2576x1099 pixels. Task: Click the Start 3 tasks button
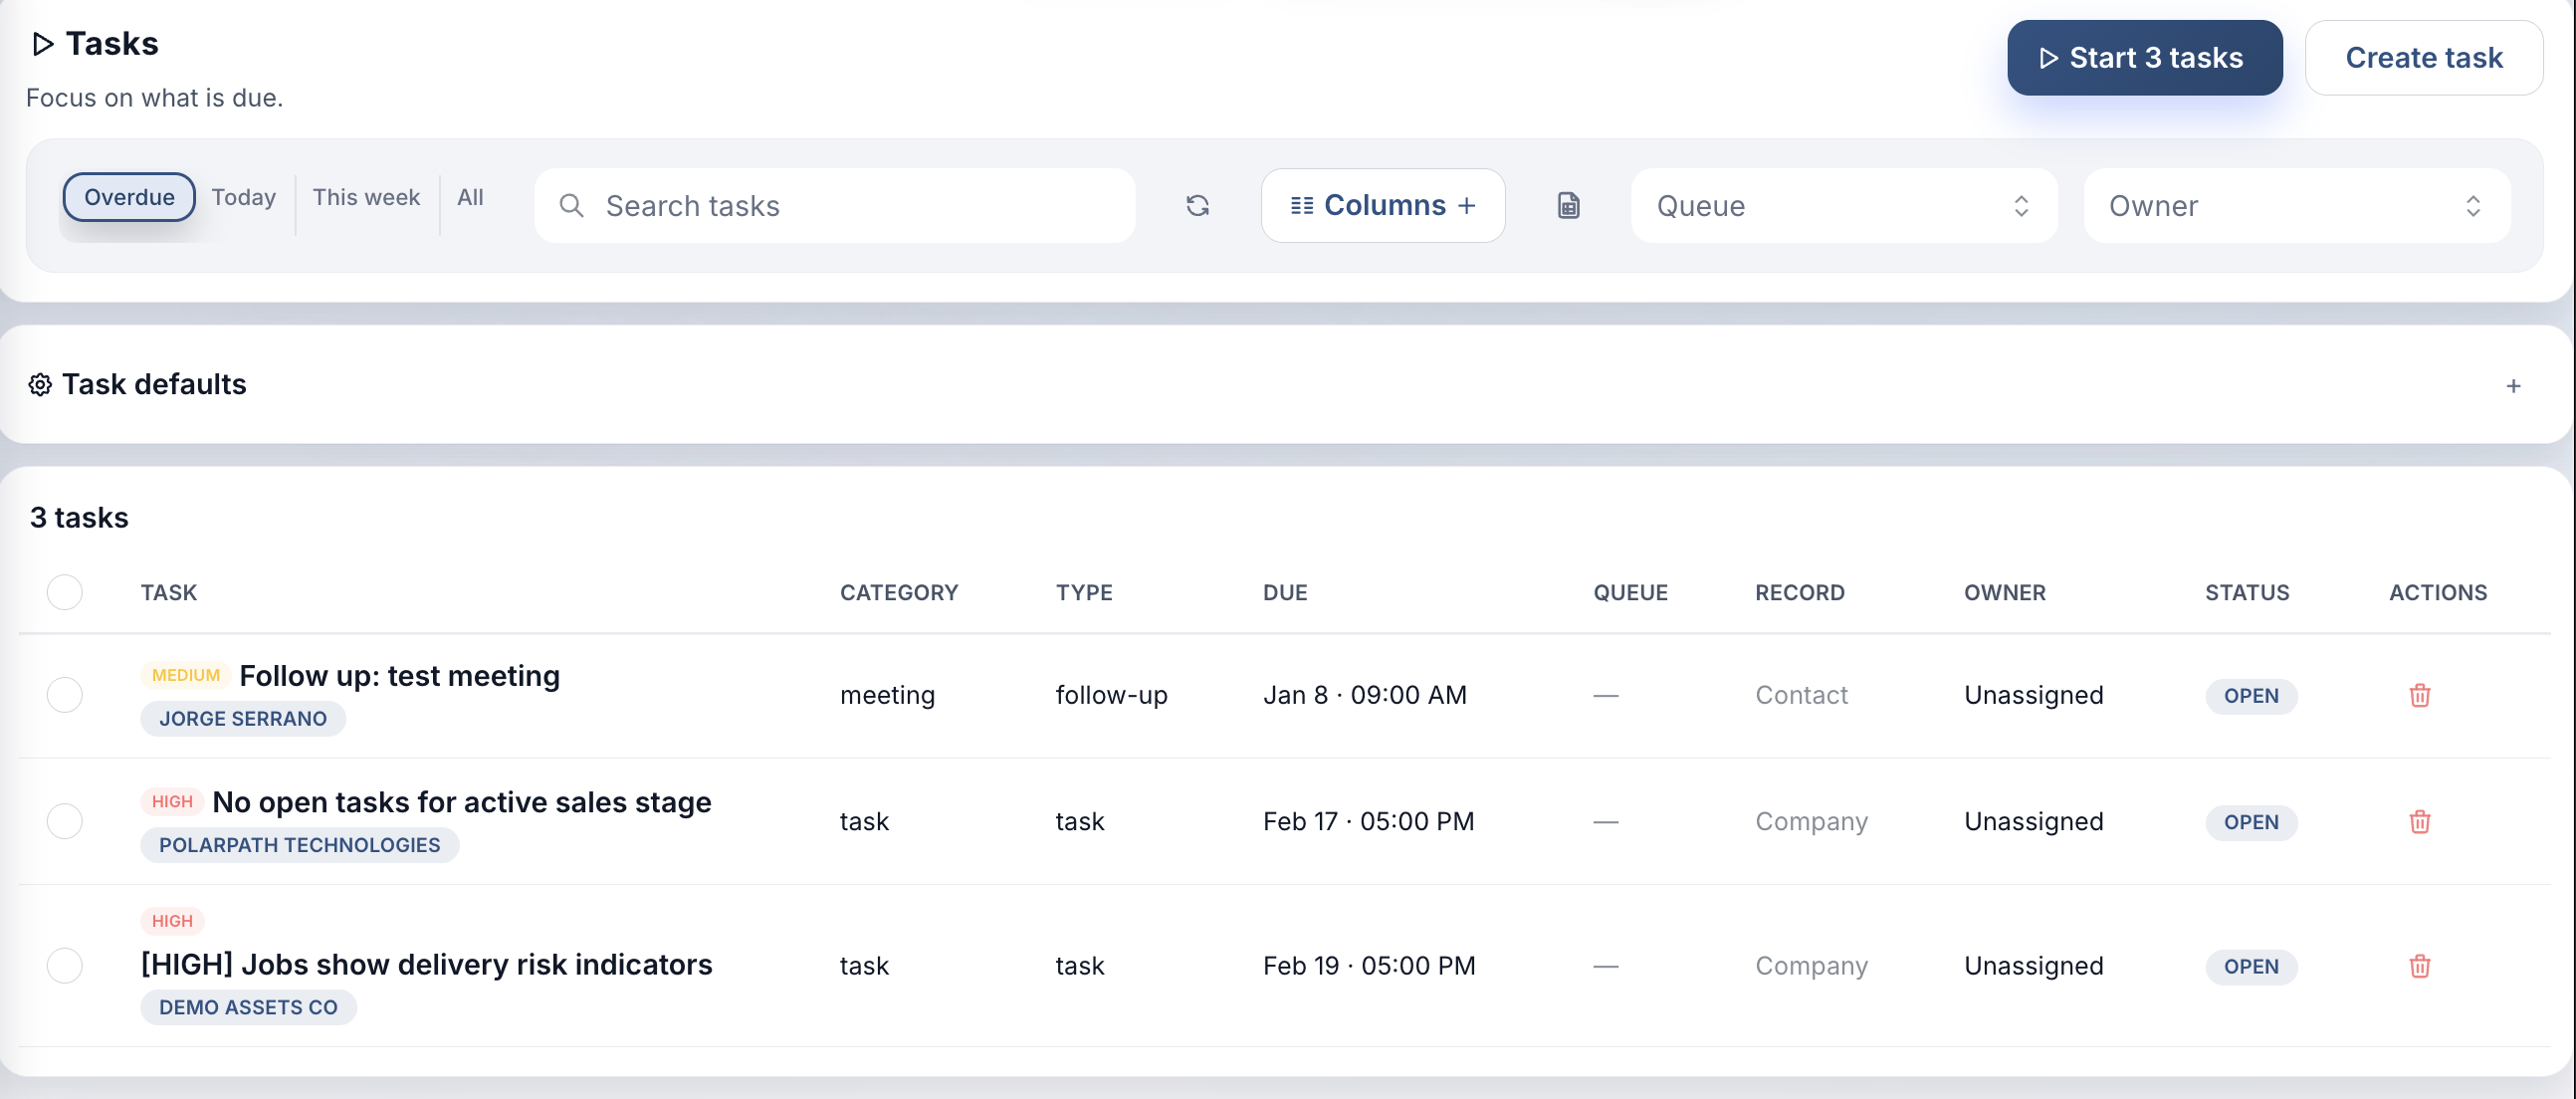click(2144, 57)
